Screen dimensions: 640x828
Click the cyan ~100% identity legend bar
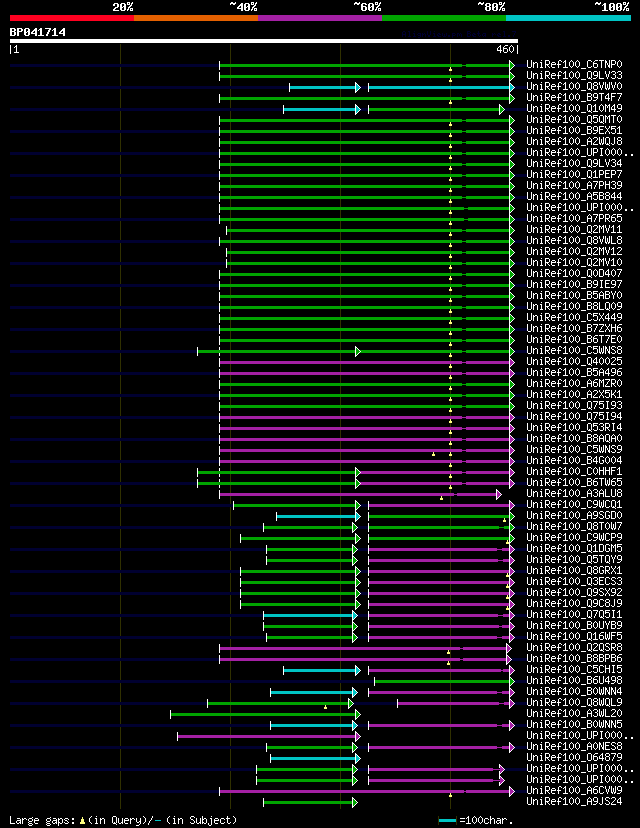(x=568, y=18)
